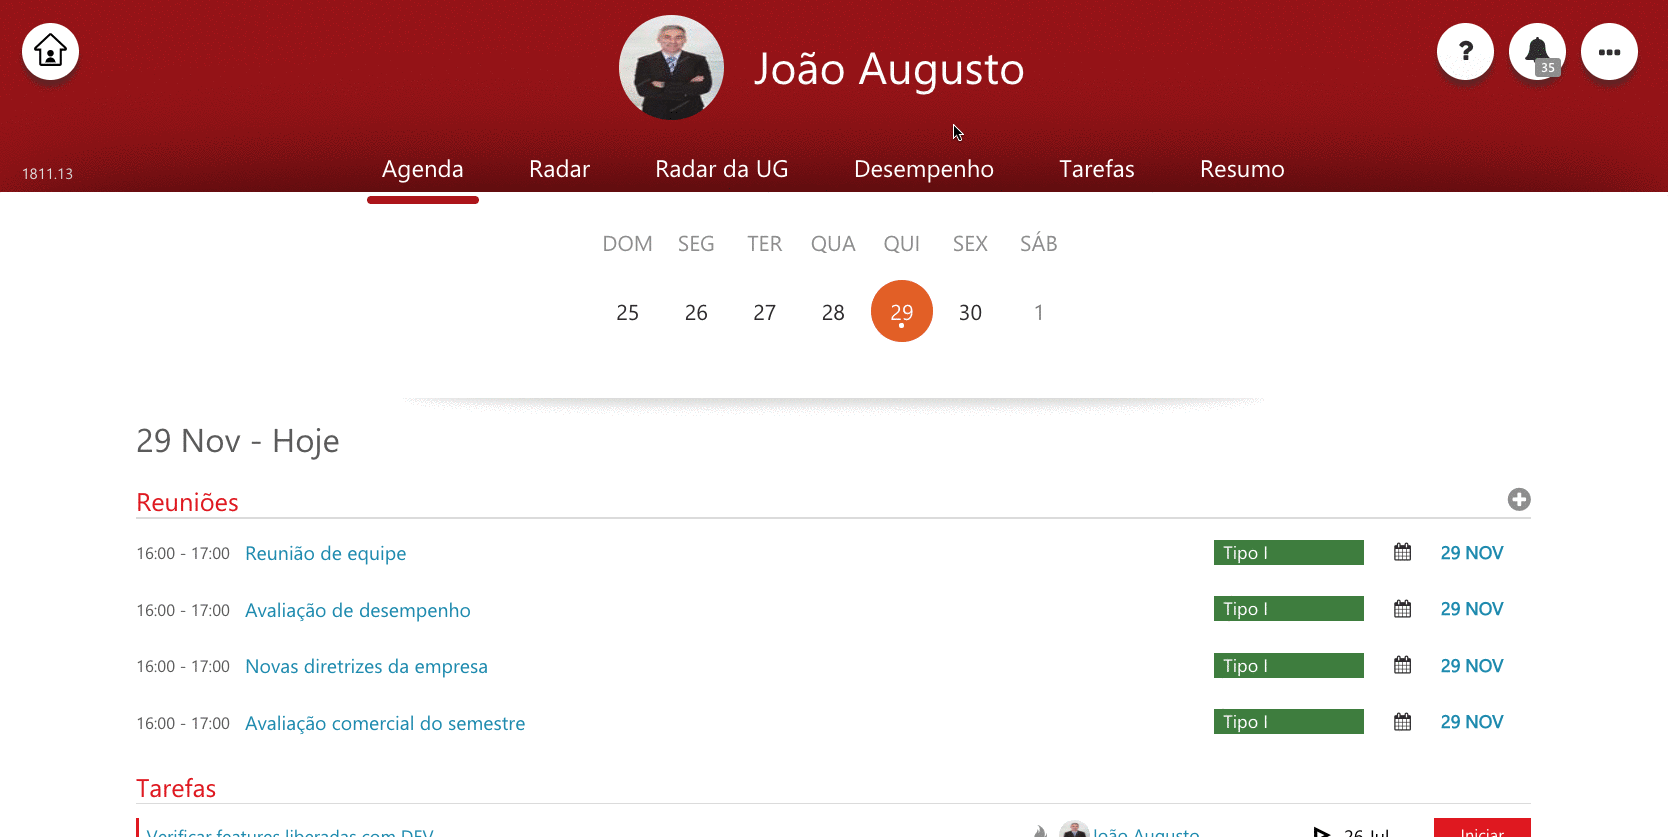Viewport: 1668px width, 837px height.
Task: Click the João Augusto name heading
Action: [889, 69]
